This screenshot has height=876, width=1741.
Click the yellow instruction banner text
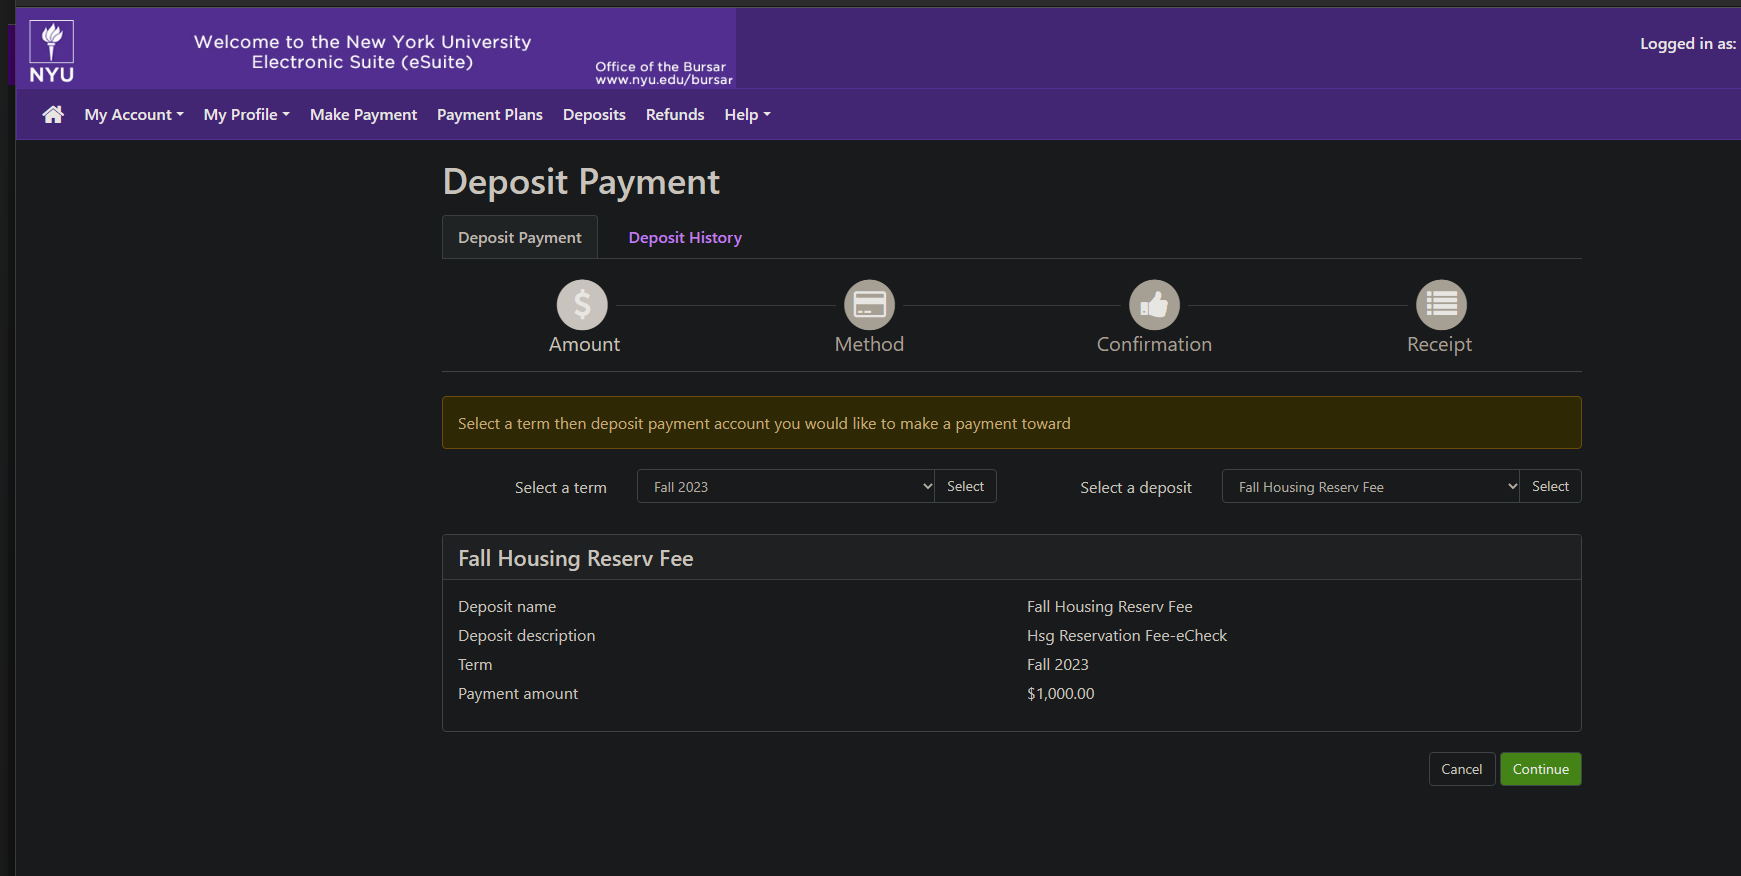764,424
